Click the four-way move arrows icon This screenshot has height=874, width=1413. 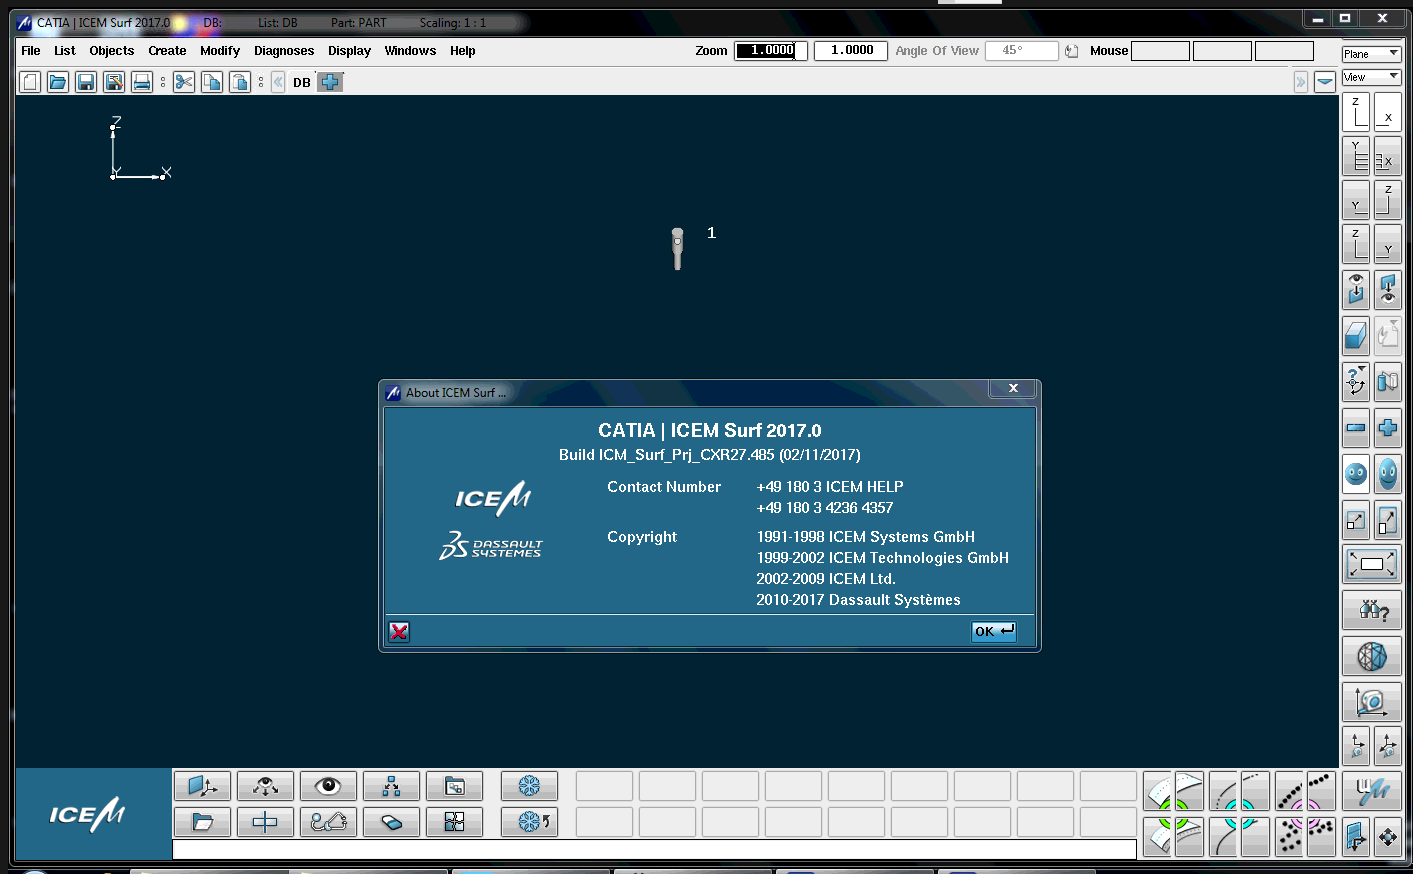point(1388,836)
